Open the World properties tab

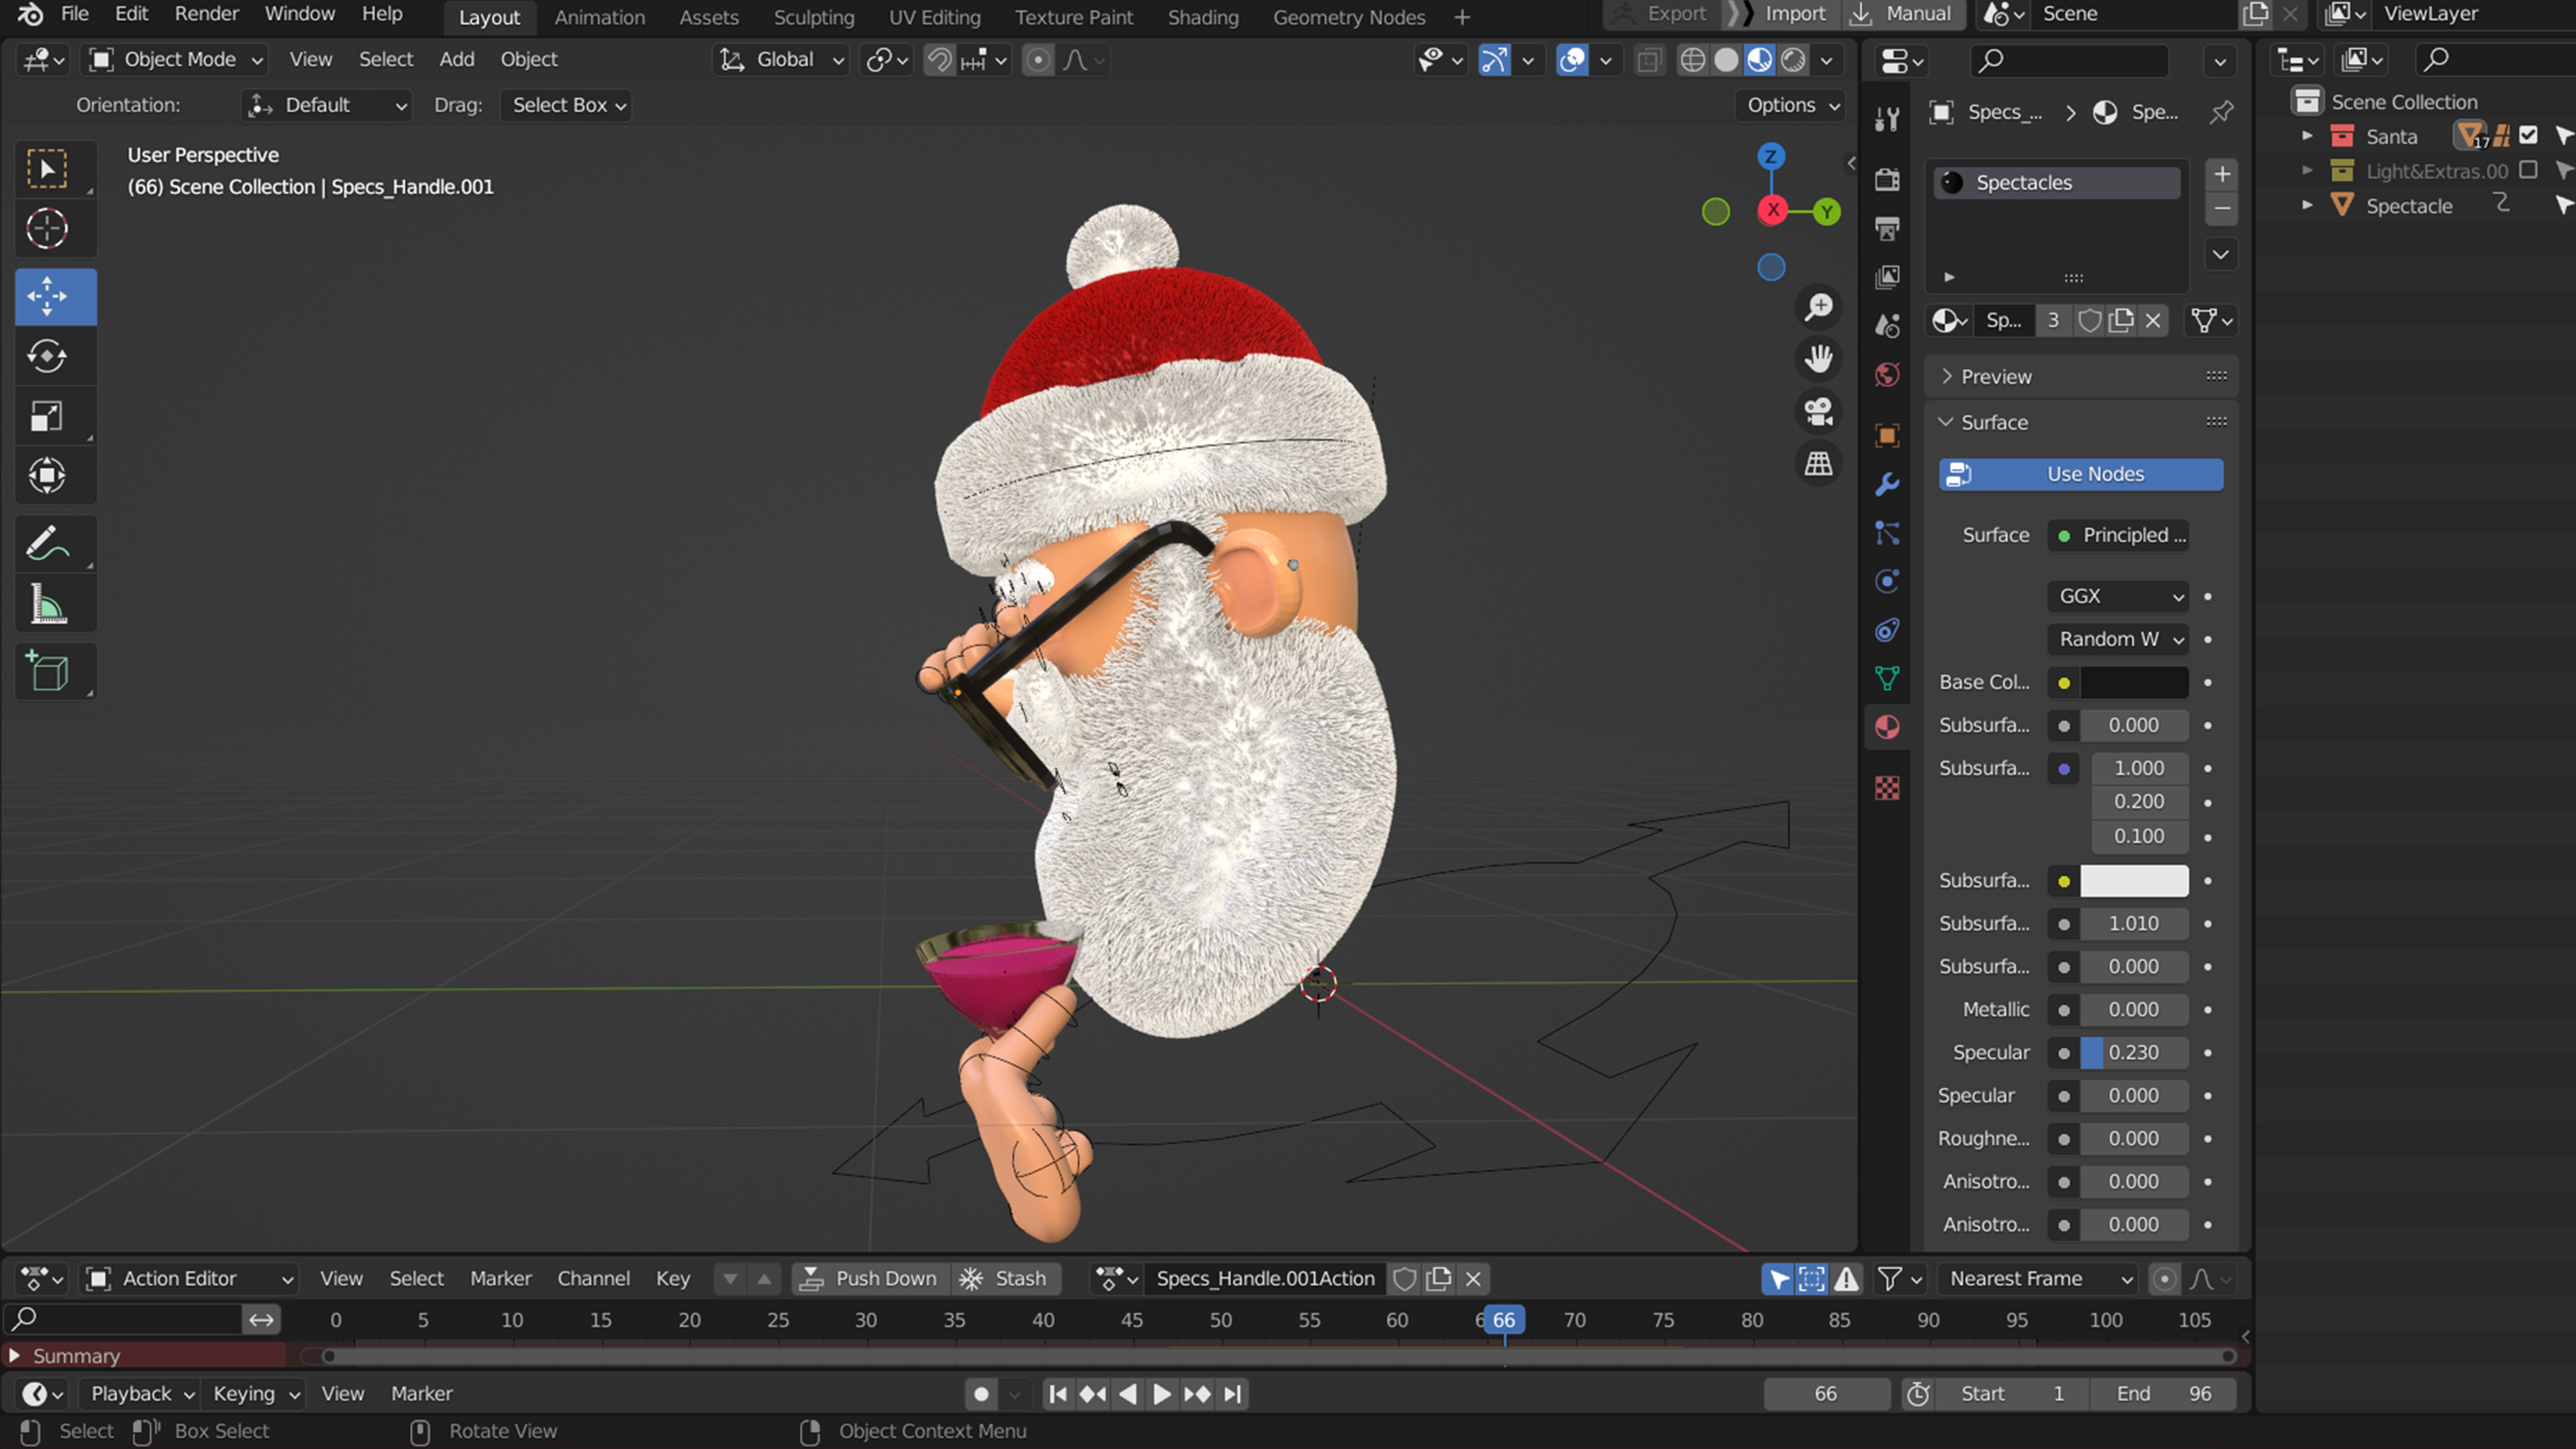1887,375
